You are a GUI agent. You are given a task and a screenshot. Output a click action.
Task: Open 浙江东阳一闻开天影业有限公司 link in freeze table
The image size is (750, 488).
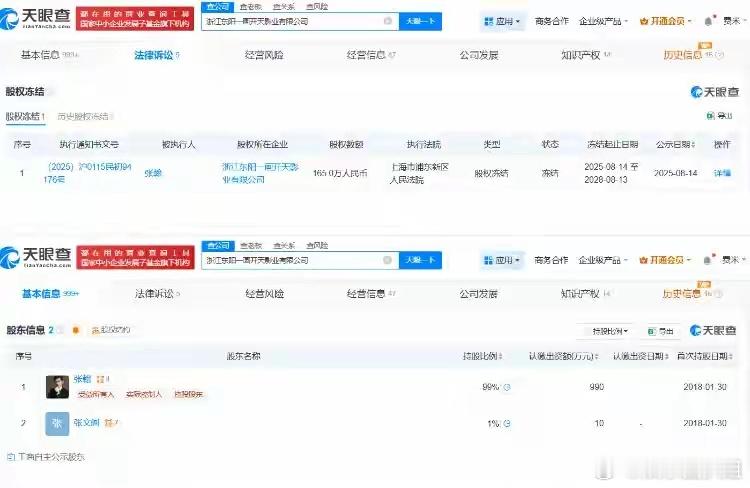pos(261,173)
